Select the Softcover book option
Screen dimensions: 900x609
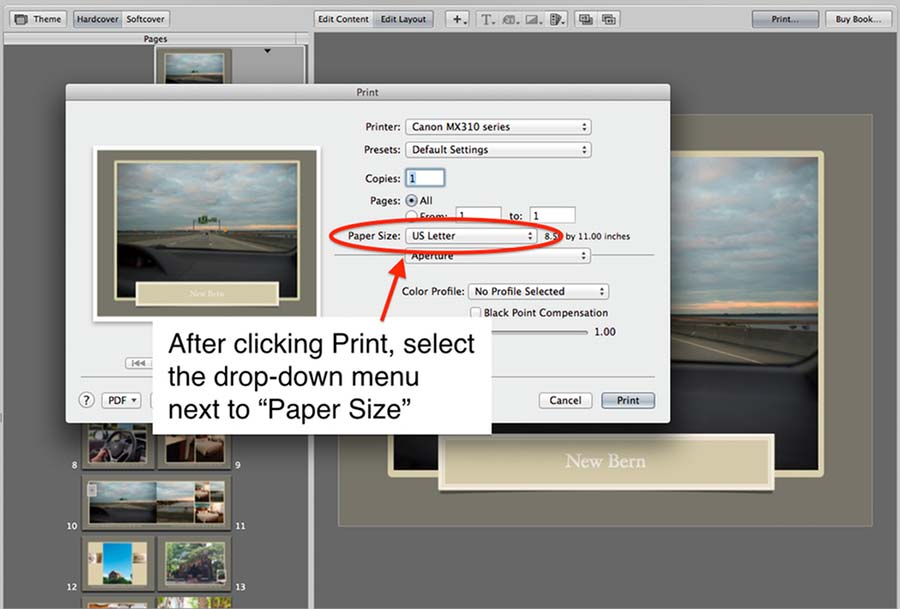146,19
